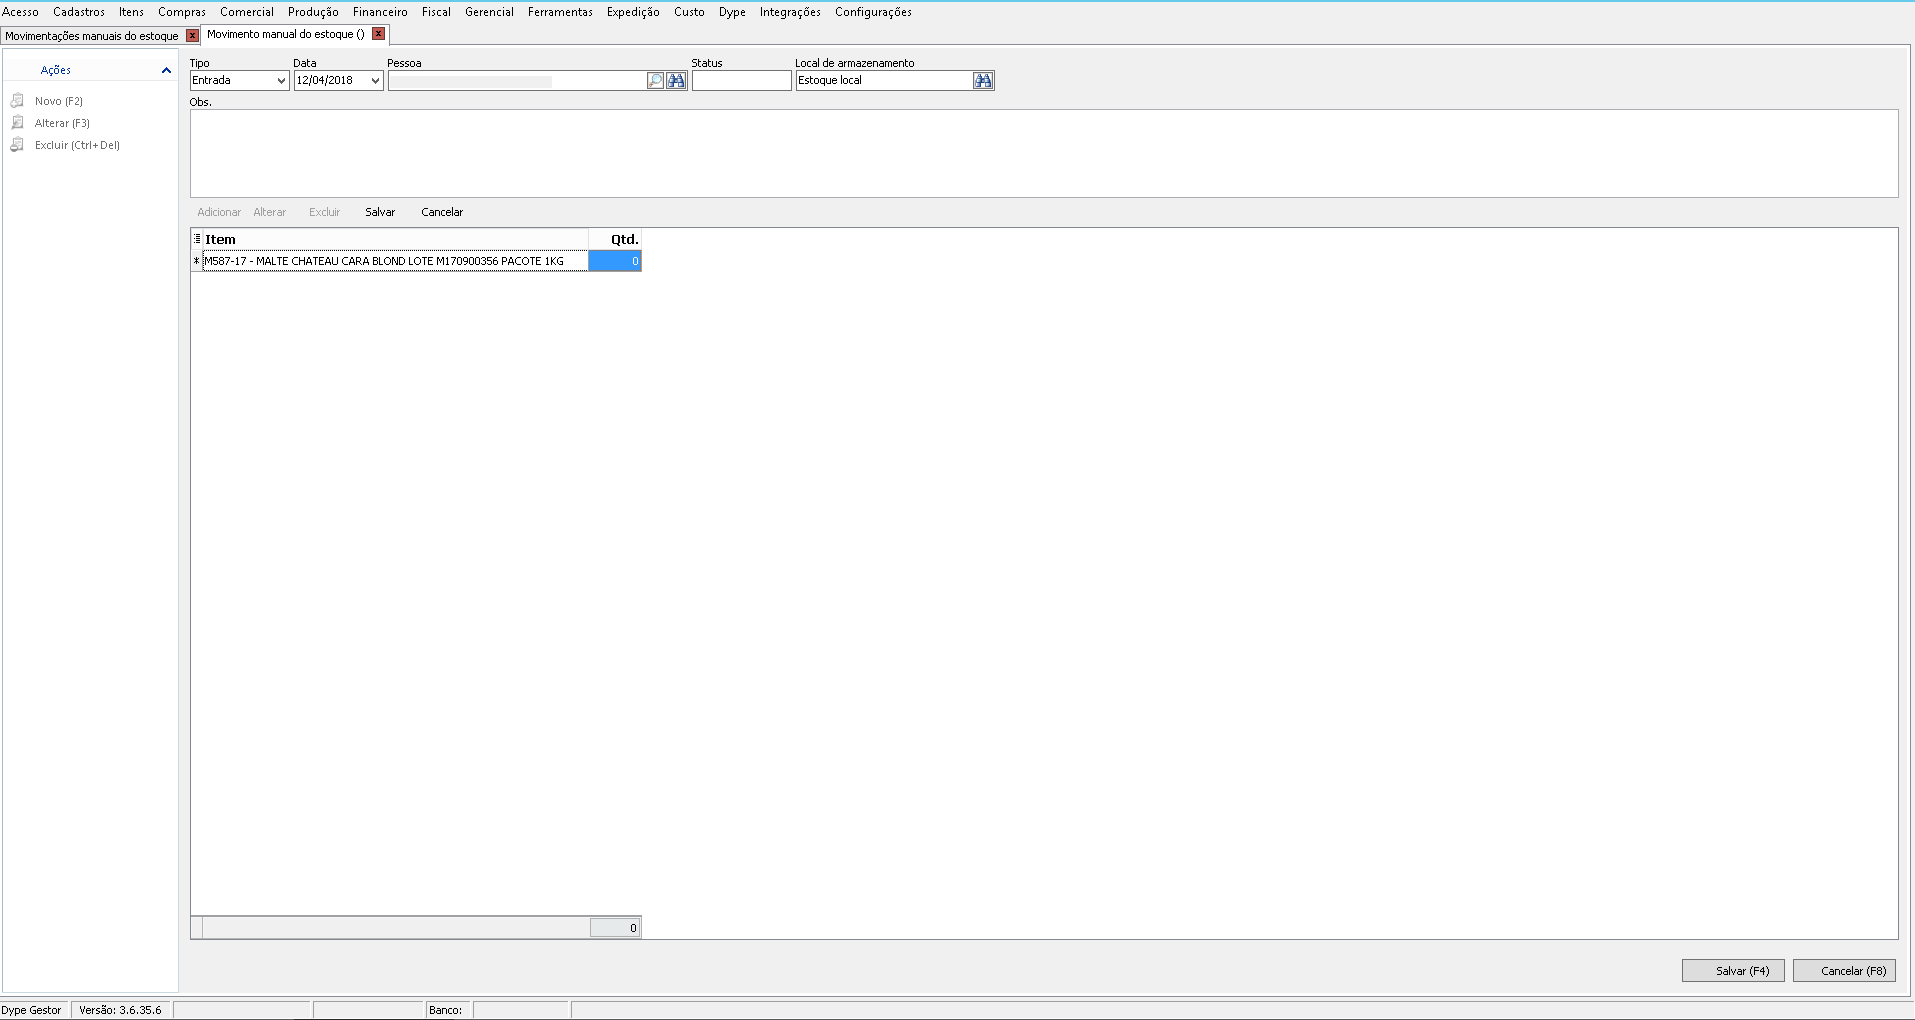Open the Financeiro menu
This screenshot has width=1915, height=1020.
(x=380, y=12)
